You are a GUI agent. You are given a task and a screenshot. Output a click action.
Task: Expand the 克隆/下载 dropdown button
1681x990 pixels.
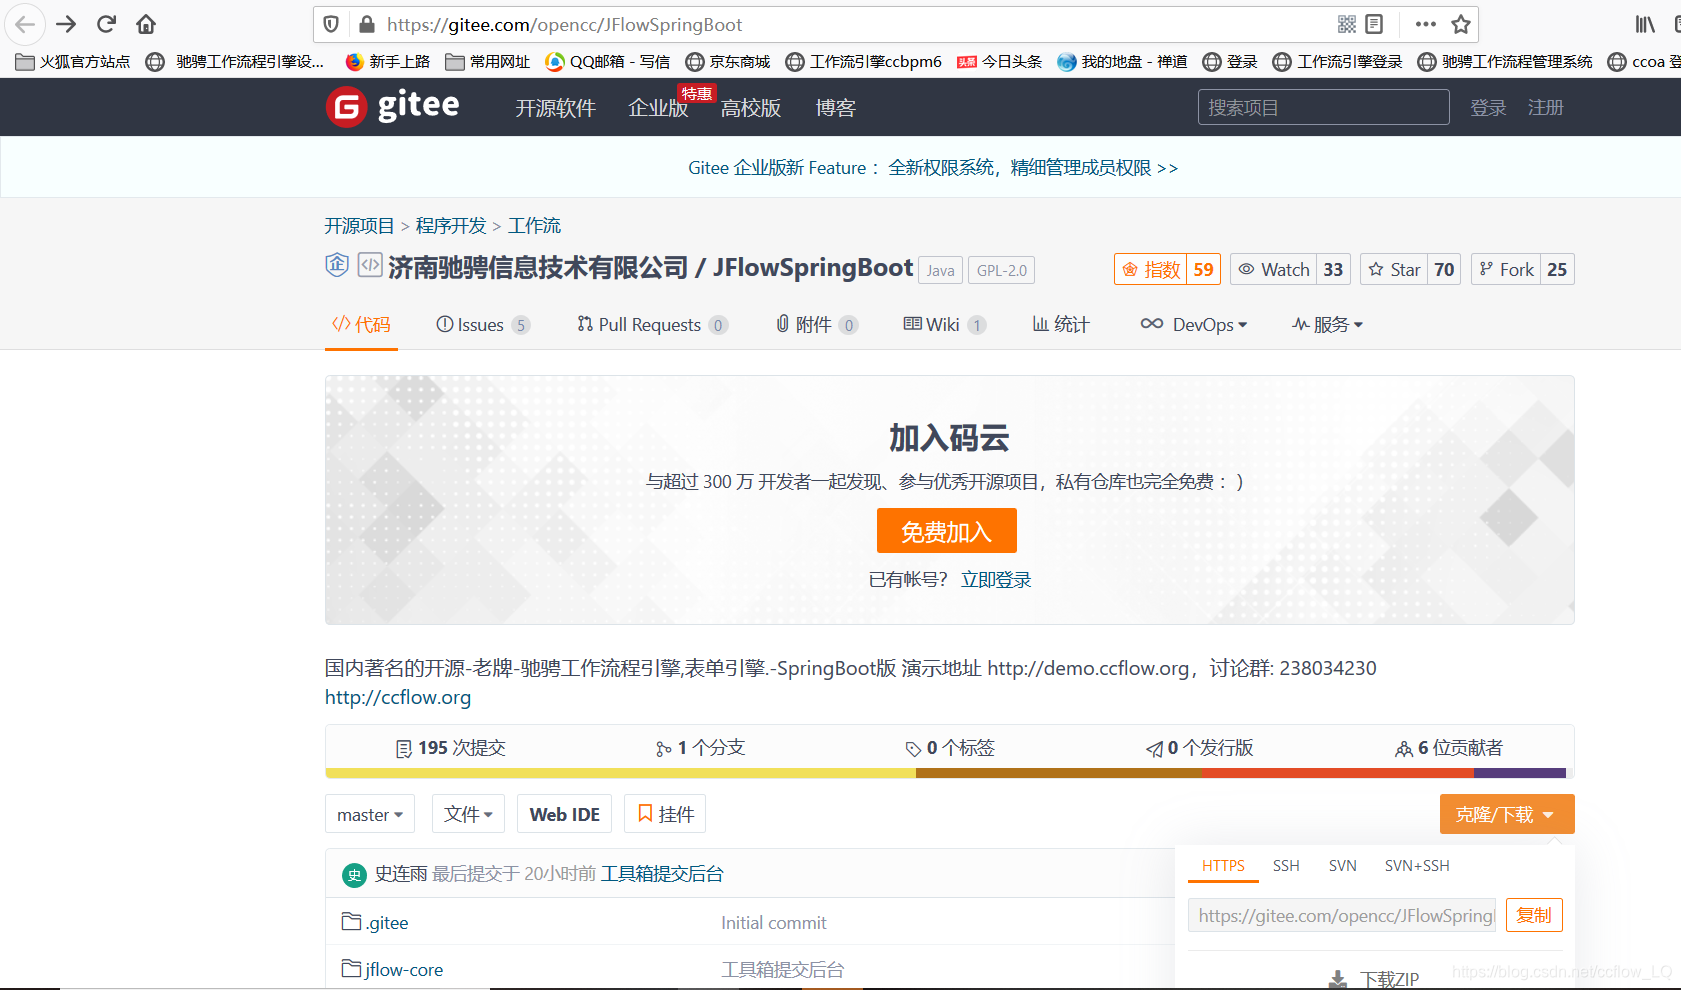pos(1506,814)
